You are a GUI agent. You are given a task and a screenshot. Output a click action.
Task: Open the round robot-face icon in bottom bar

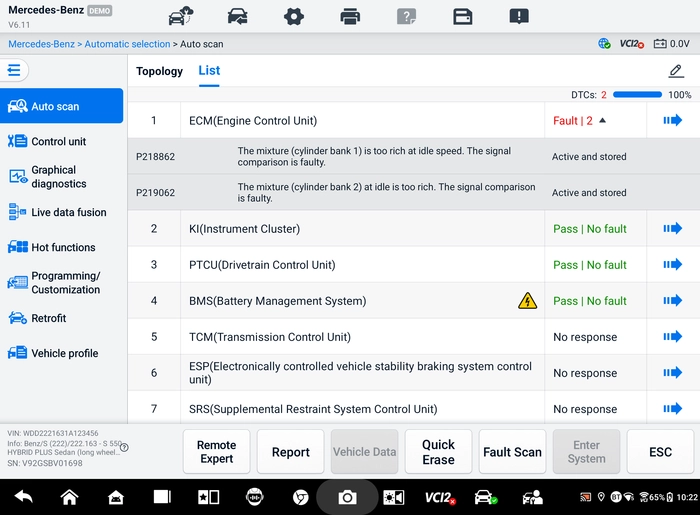click(254, 497)
